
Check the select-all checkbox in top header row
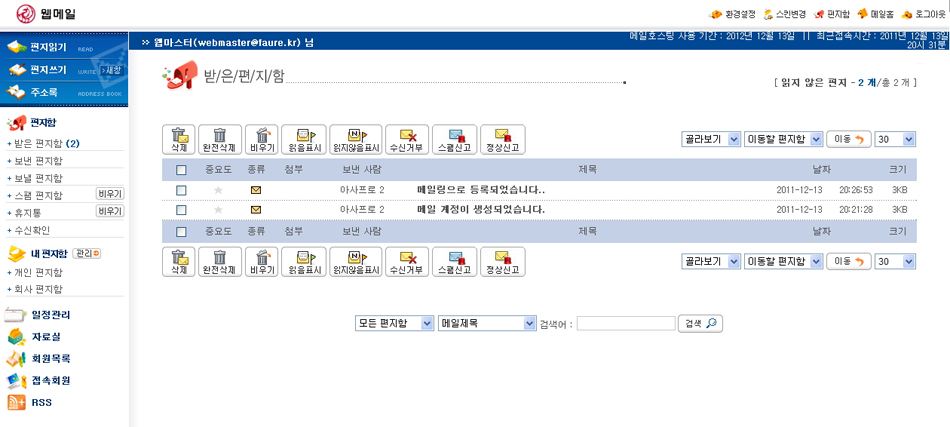[x=181, y=171]
